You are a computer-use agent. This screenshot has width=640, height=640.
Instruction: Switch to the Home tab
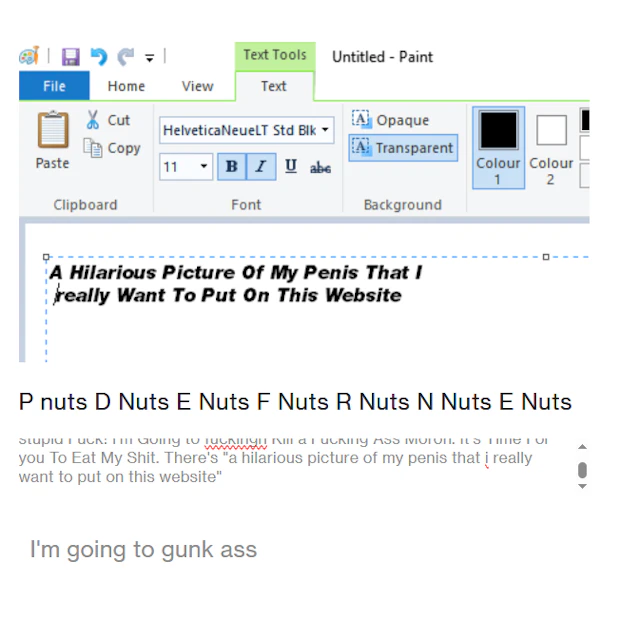click(126, 86)
